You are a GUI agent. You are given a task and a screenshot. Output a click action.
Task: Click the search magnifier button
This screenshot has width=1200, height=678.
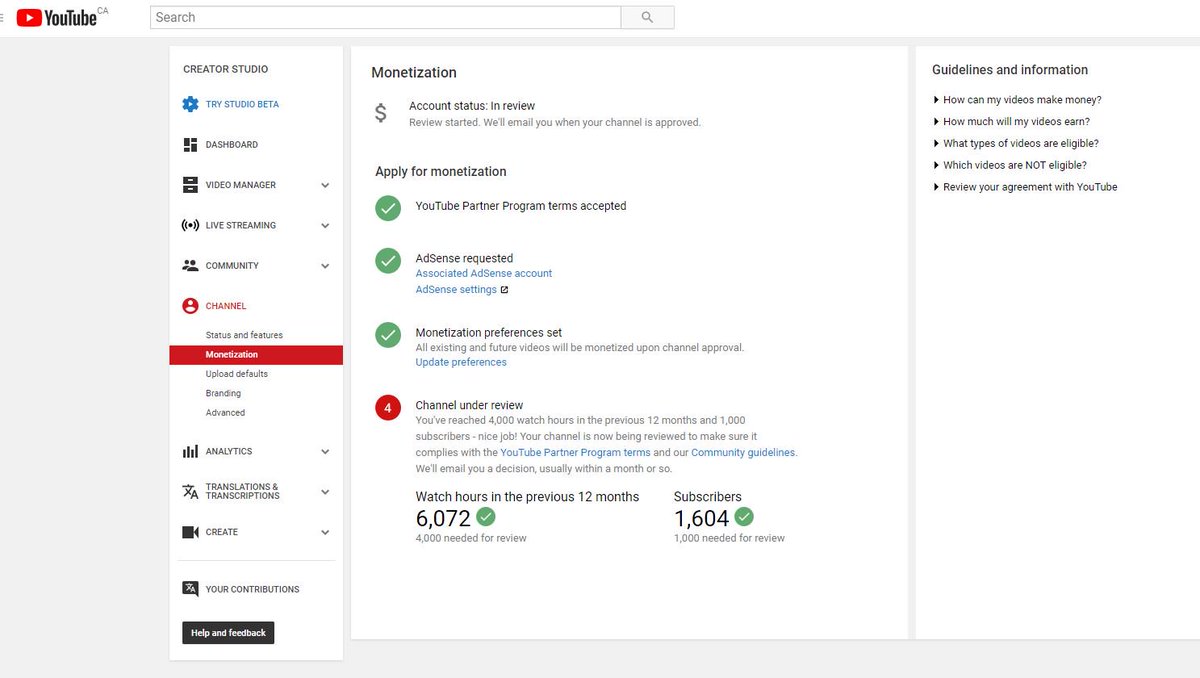pos(647,17)
